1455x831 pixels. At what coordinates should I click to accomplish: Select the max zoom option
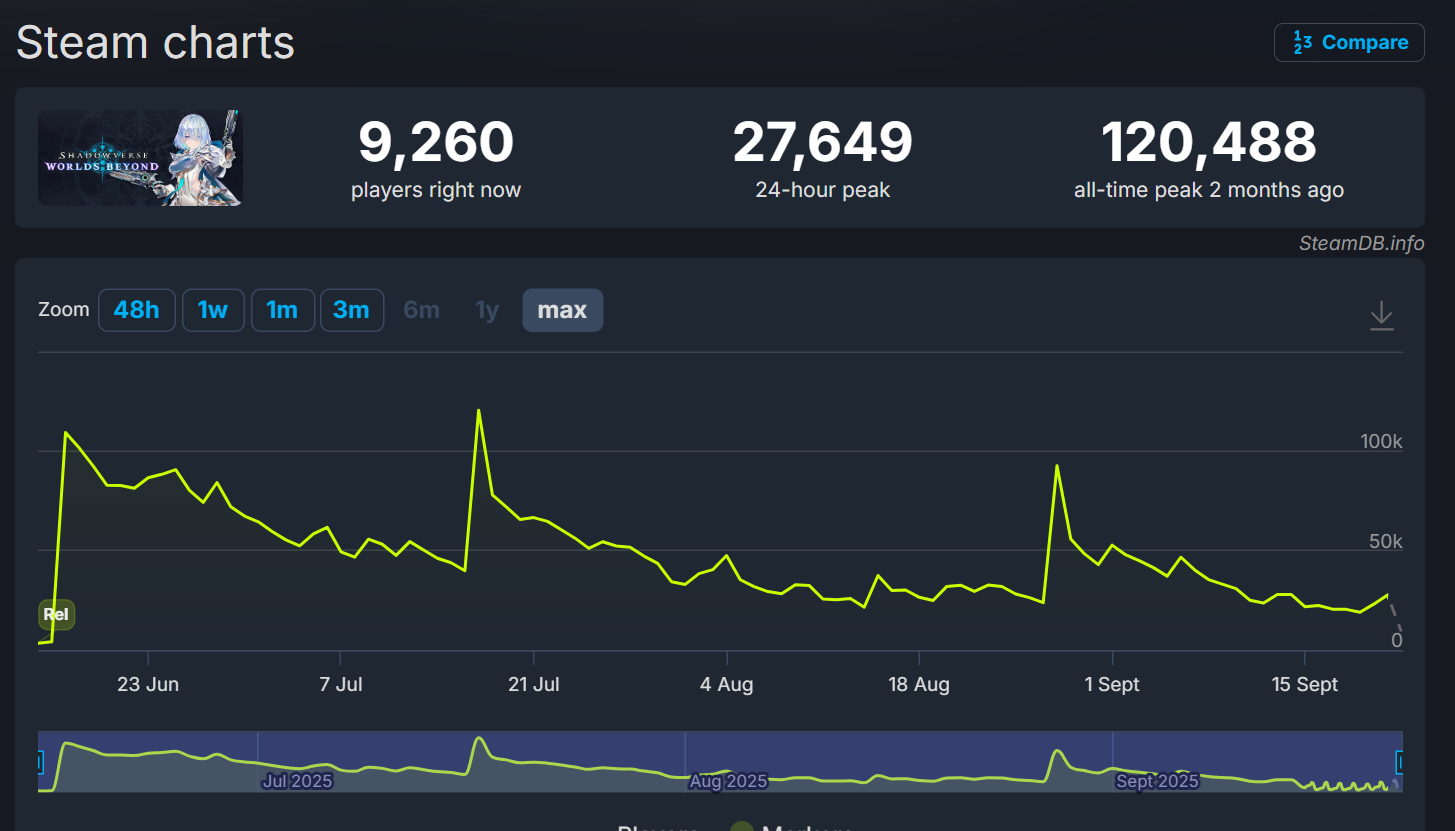click(x=562, y=310)
